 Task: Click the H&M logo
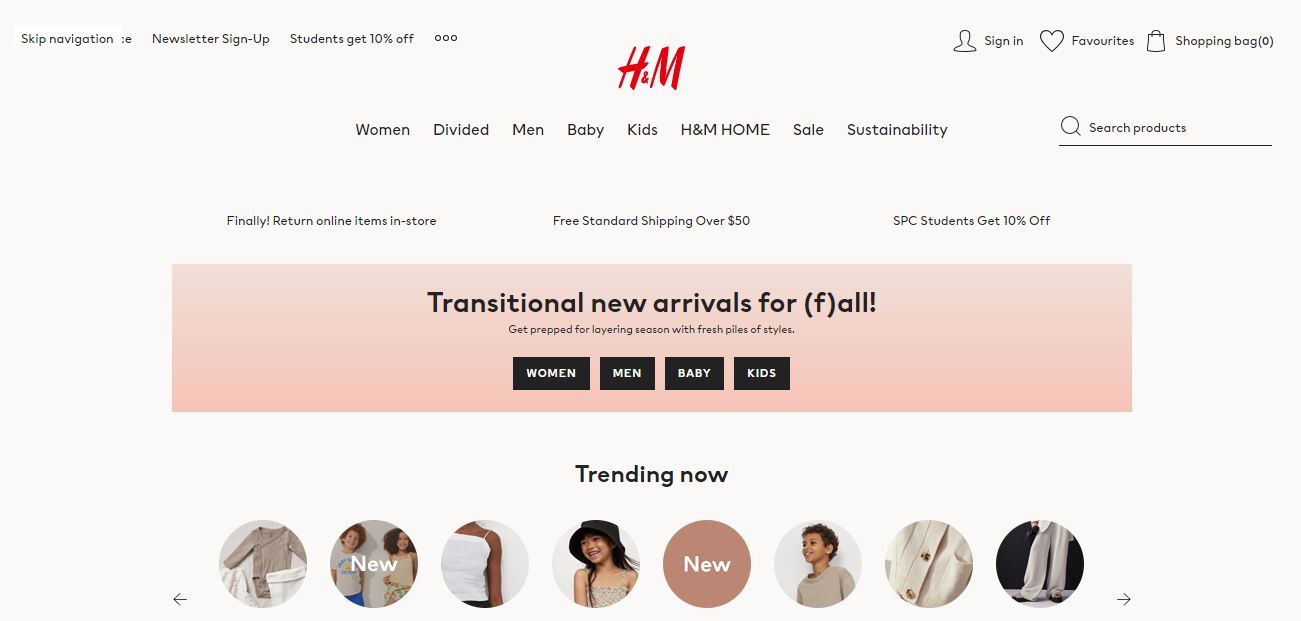pos(651,68)
